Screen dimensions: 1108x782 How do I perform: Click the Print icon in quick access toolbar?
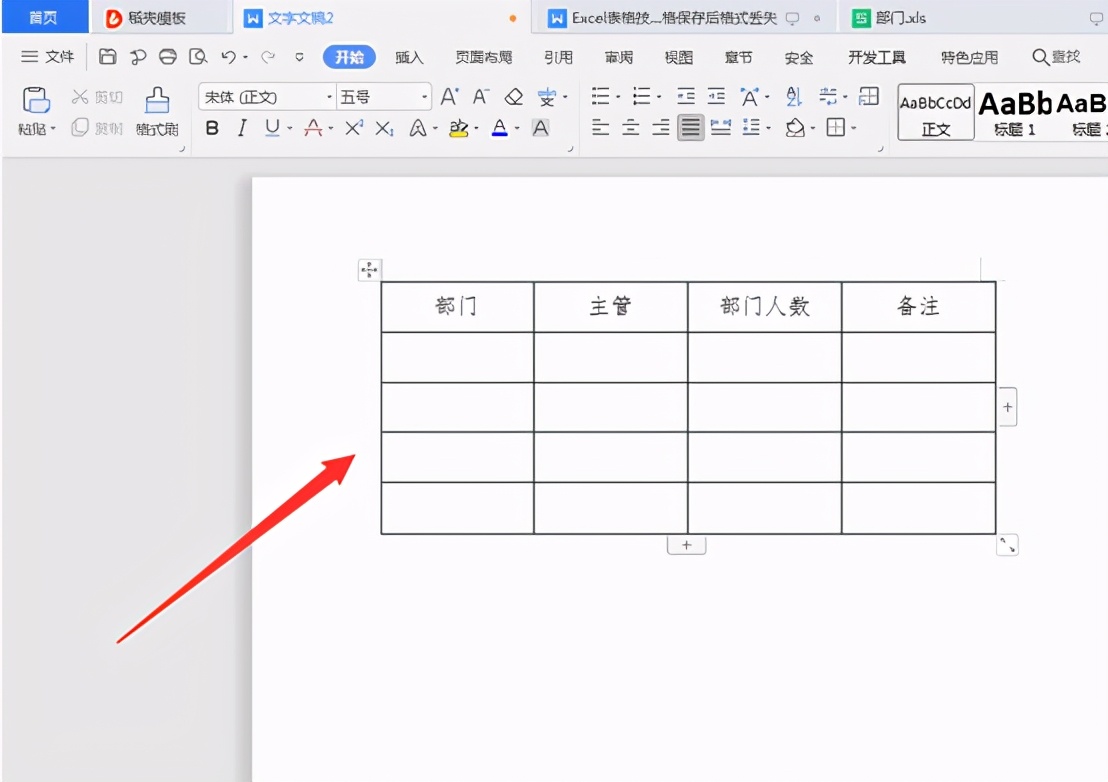coord(167,57)
